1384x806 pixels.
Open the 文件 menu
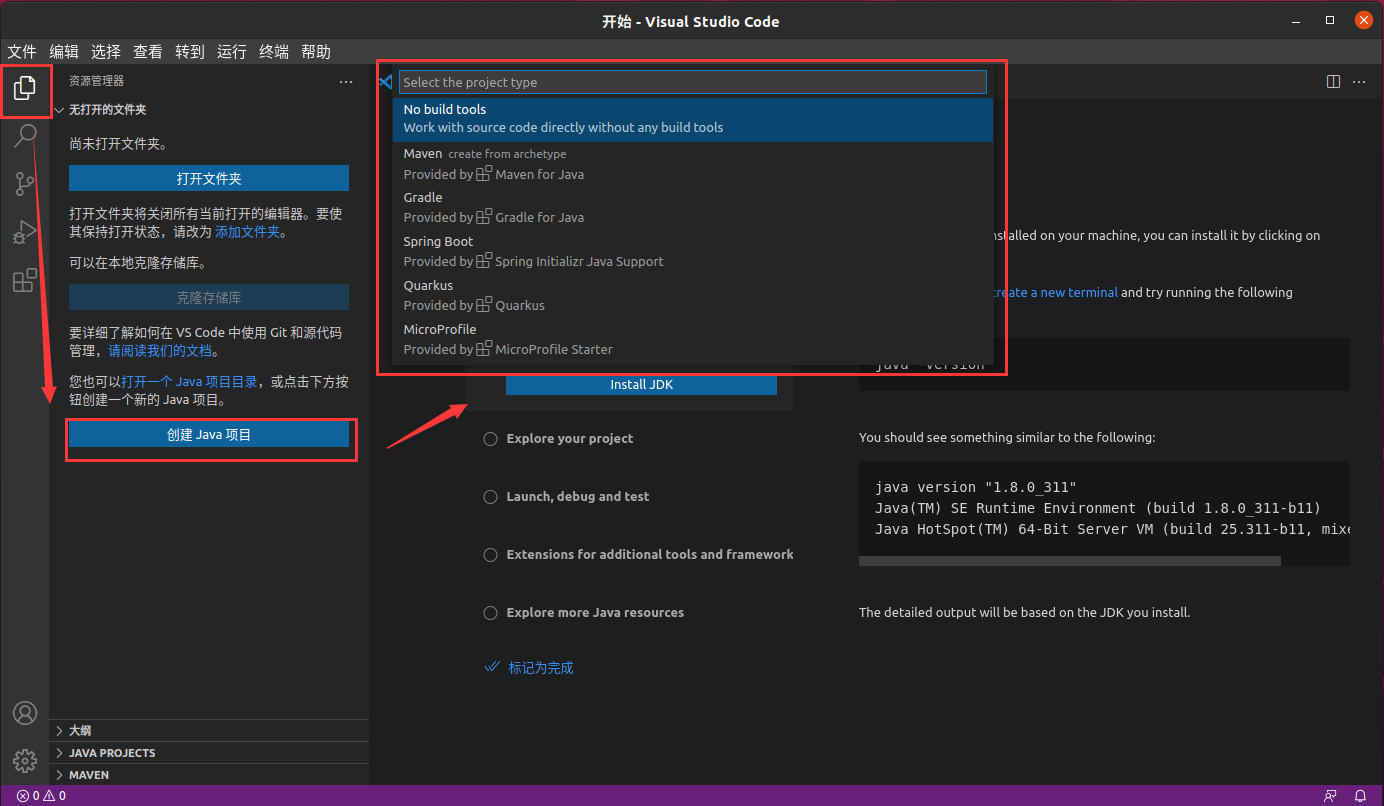(22, 52)
